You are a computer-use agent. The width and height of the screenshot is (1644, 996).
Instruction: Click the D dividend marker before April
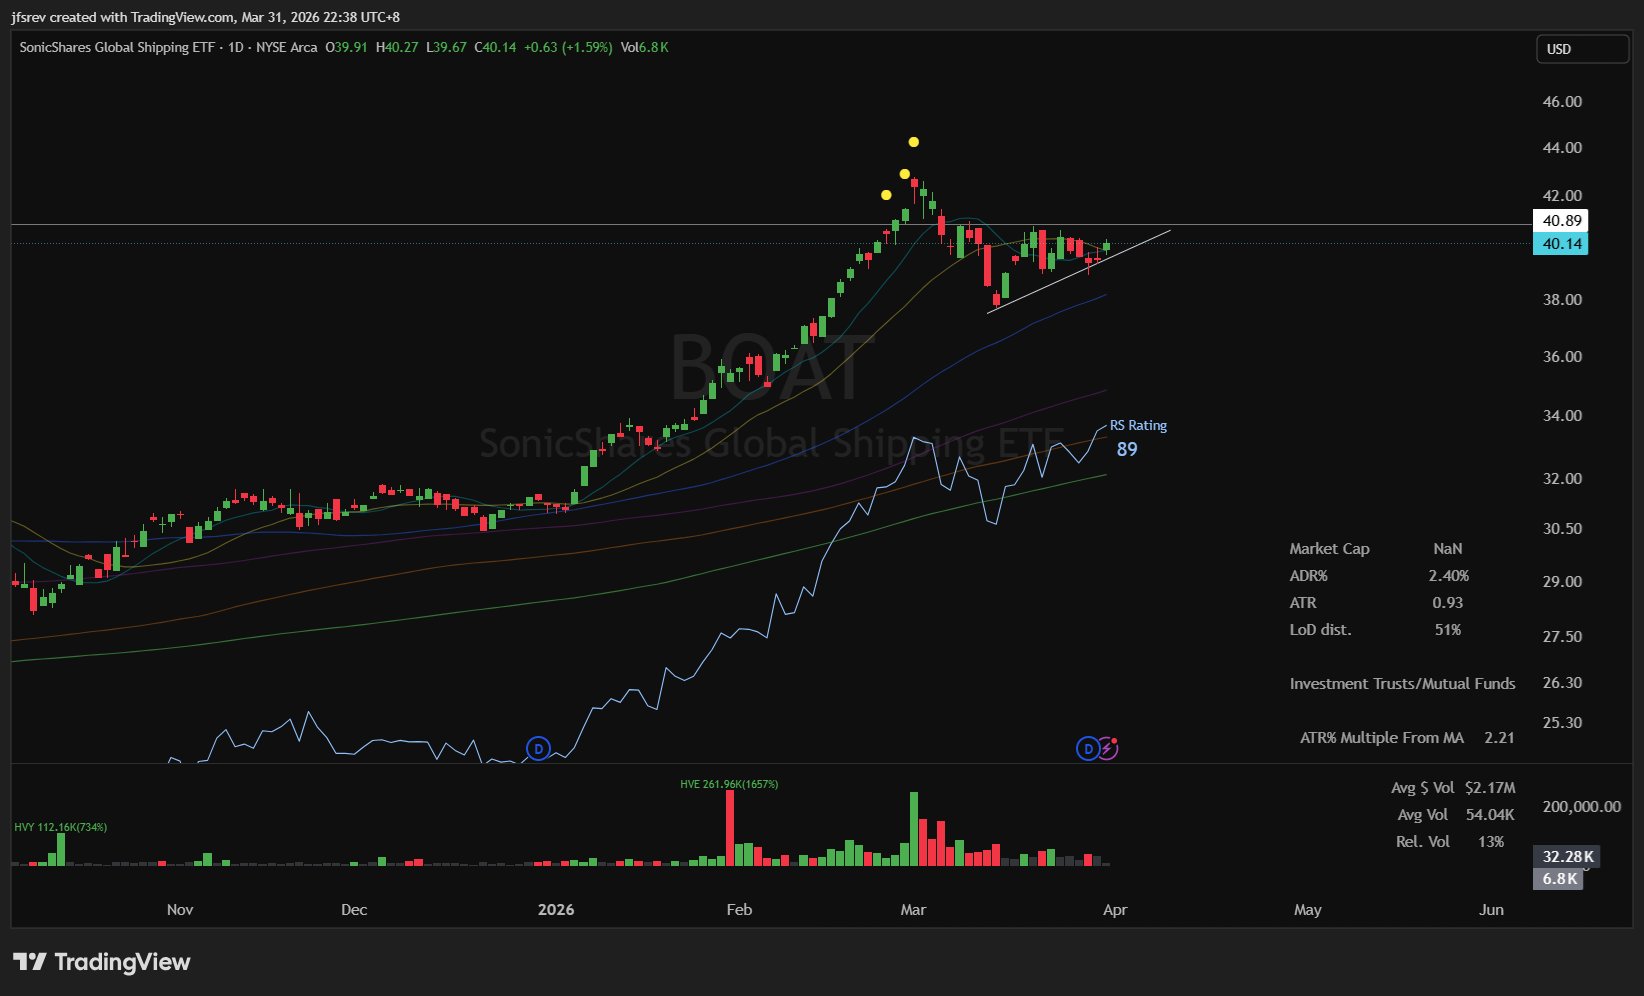(x=1087, y=748)
